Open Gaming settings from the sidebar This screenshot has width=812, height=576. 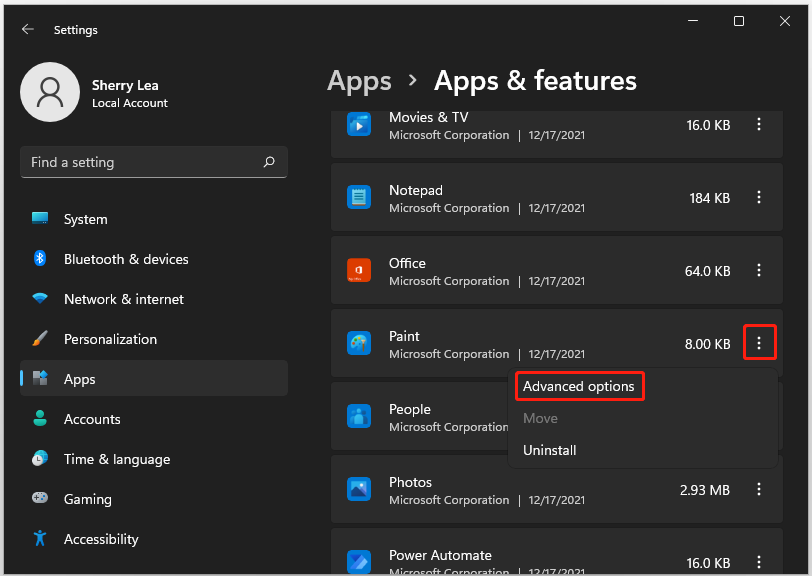click(x=90, y=499)
